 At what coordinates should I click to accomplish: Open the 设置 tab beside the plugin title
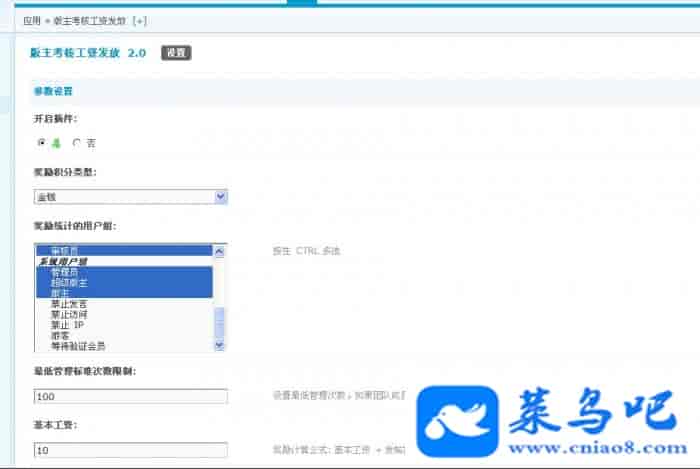(x=175, y=53)
